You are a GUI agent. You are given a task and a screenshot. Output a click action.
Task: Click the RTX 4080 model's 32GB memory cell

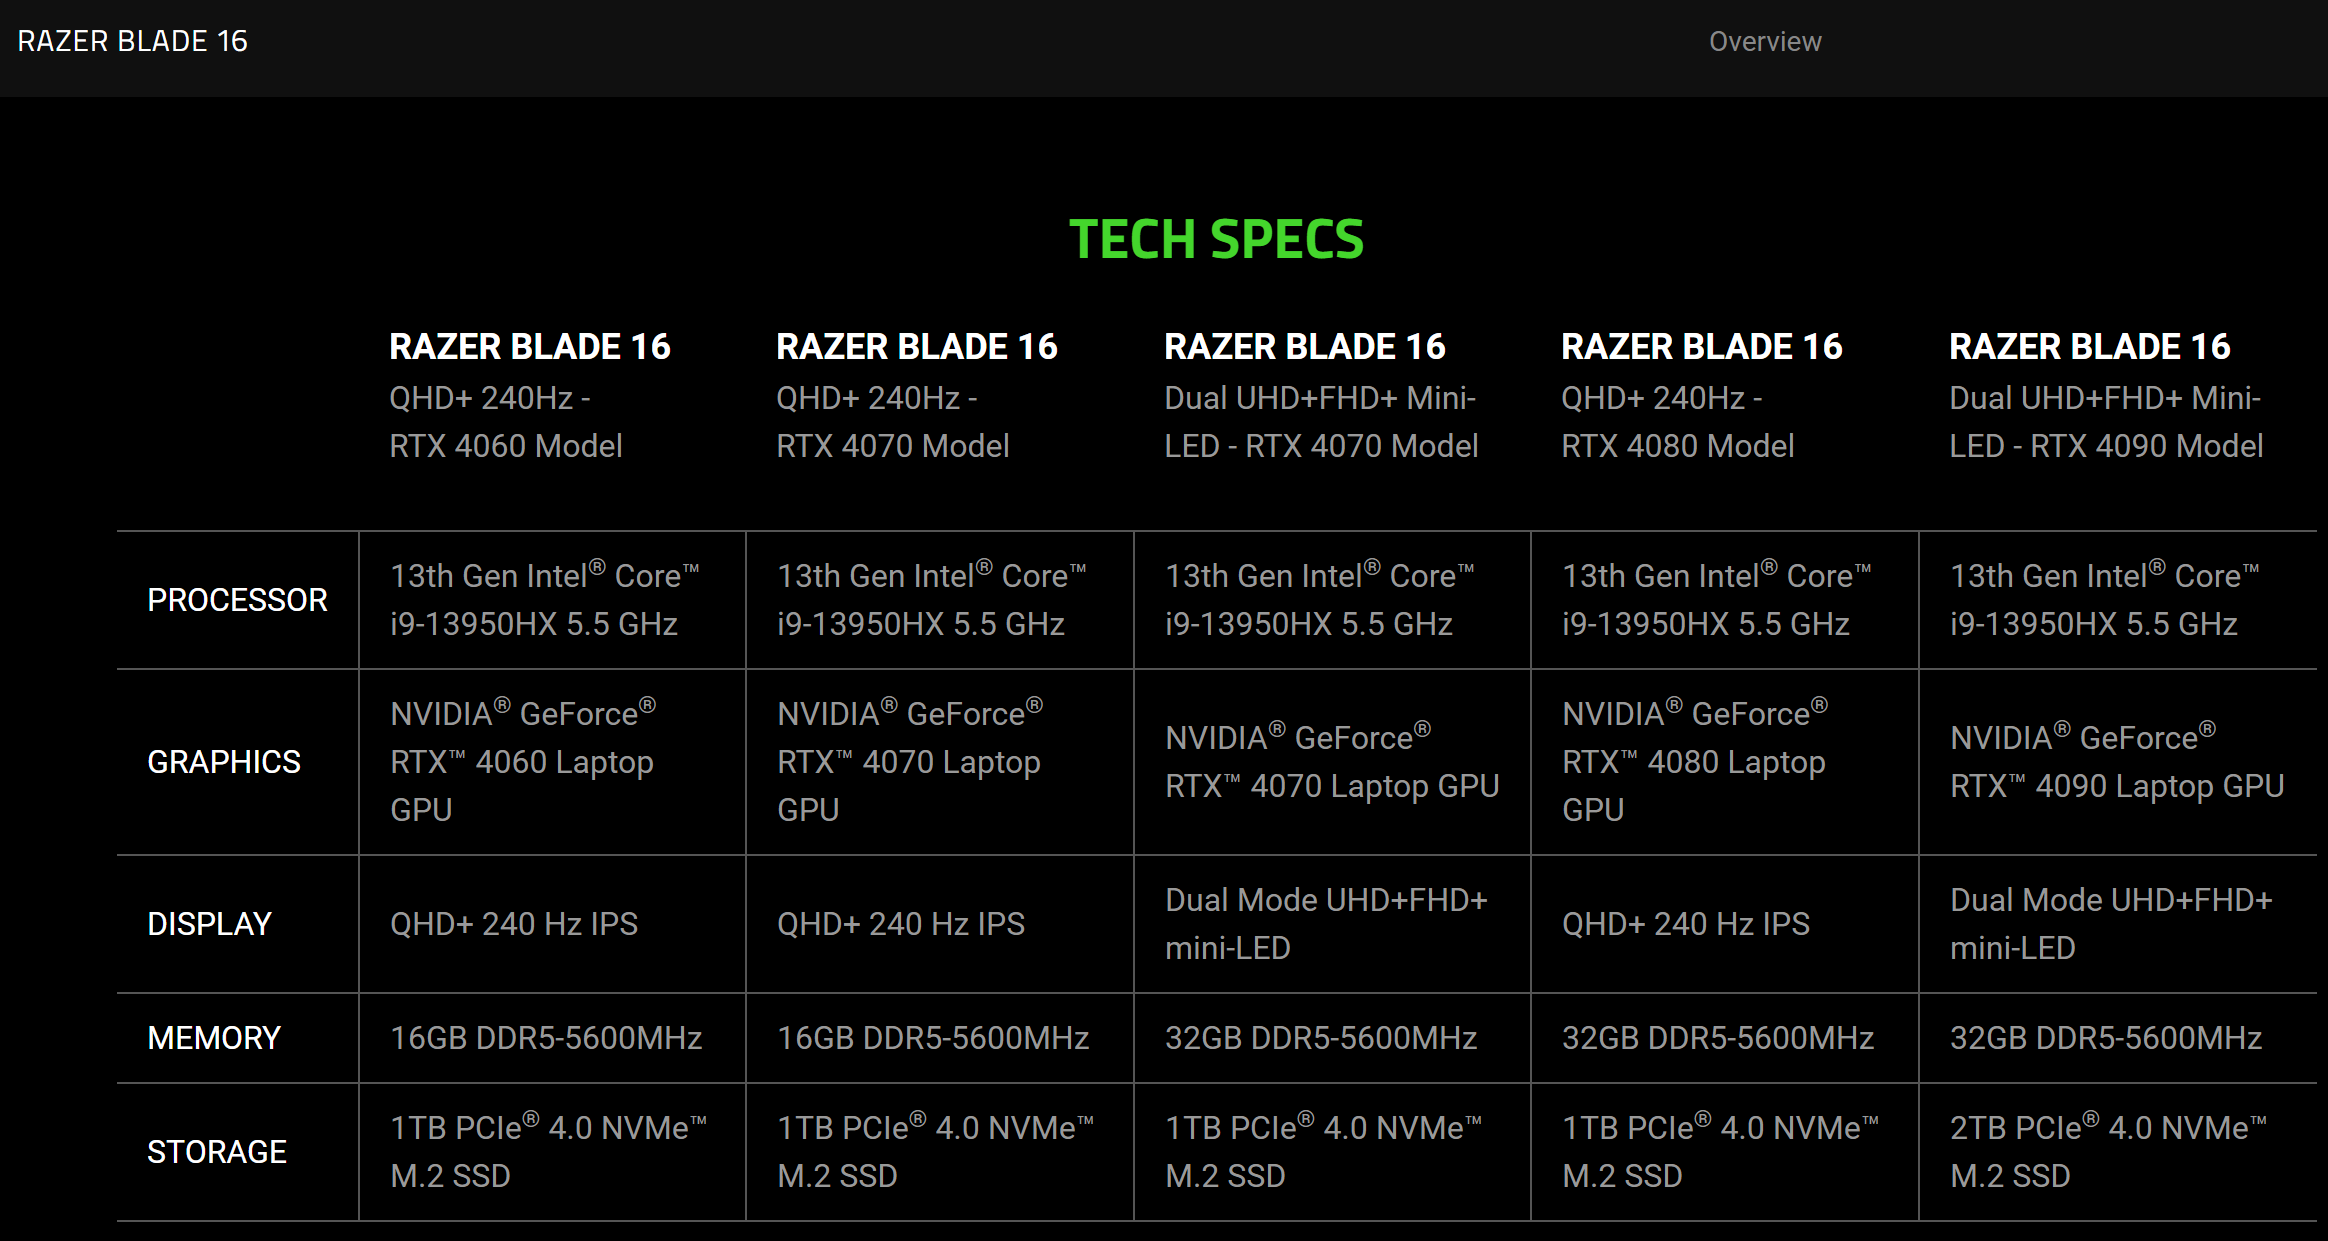[1717, 1038]
